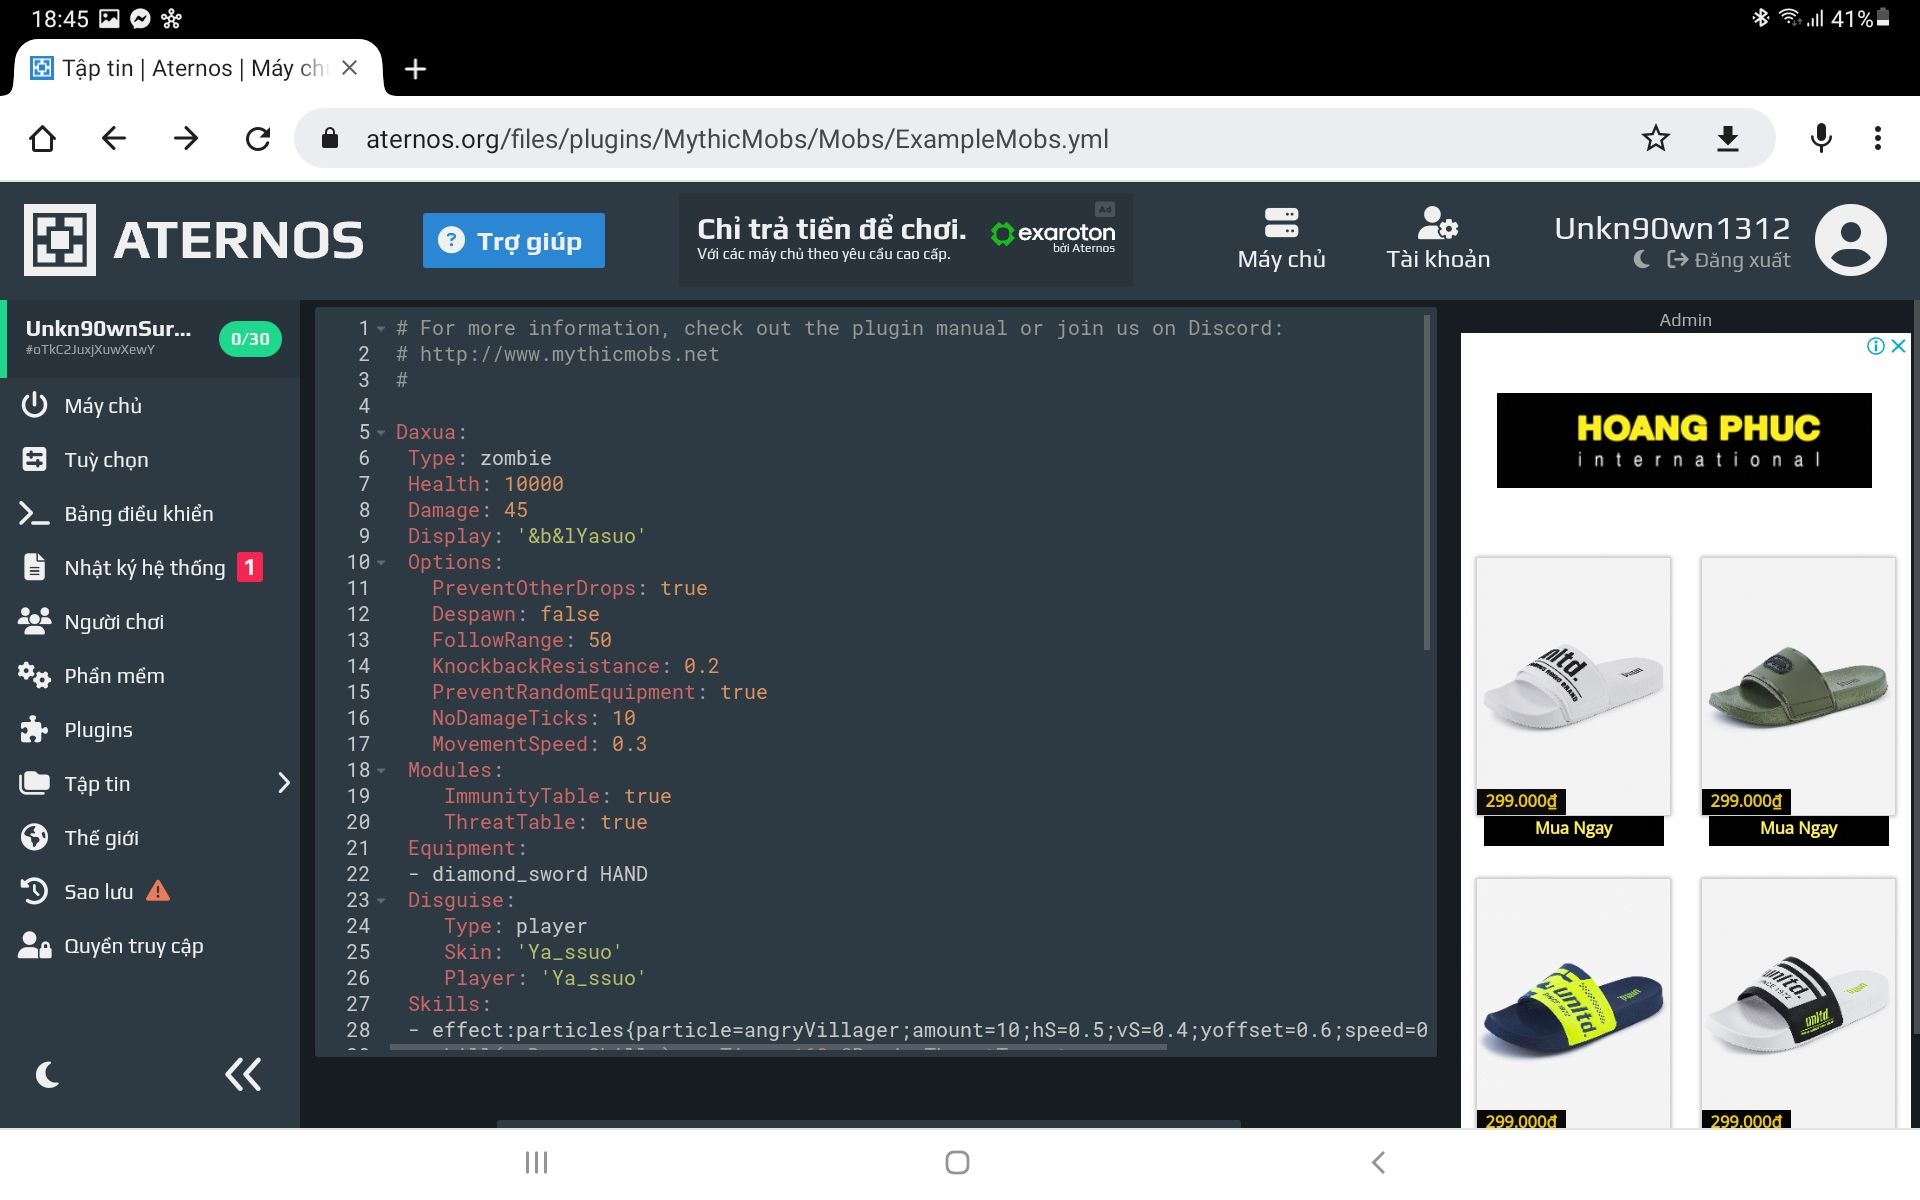Viewport: 1920px width, 1200px height.
Task: Expand the Tập tin sidebar chevron
Action: pyautogui.click(x=283, y=783)
